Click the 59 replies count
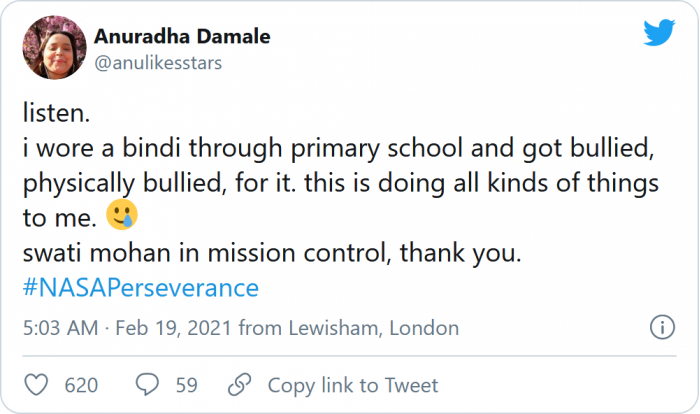Viewport: 700px width, 414px height. click(187, 385)
